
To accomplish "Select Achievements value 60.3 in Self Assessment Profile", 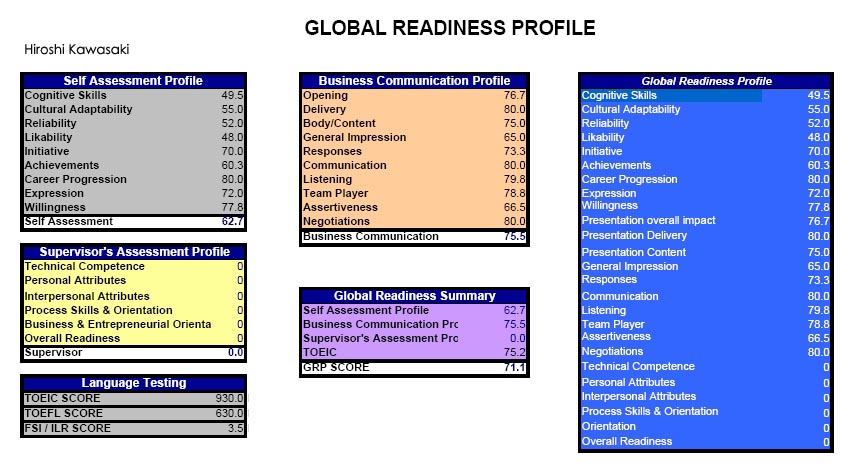I will 232,165.
